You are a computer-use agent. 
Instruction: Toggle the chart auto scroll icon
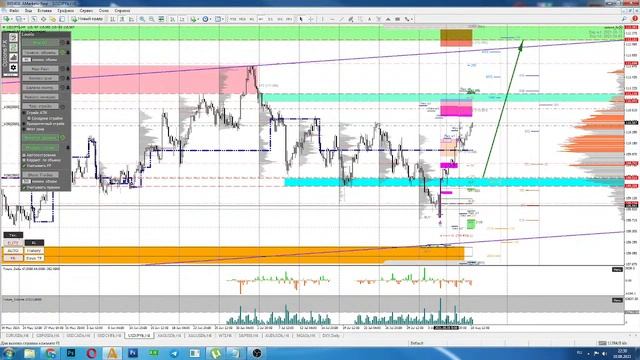point(173,19)
